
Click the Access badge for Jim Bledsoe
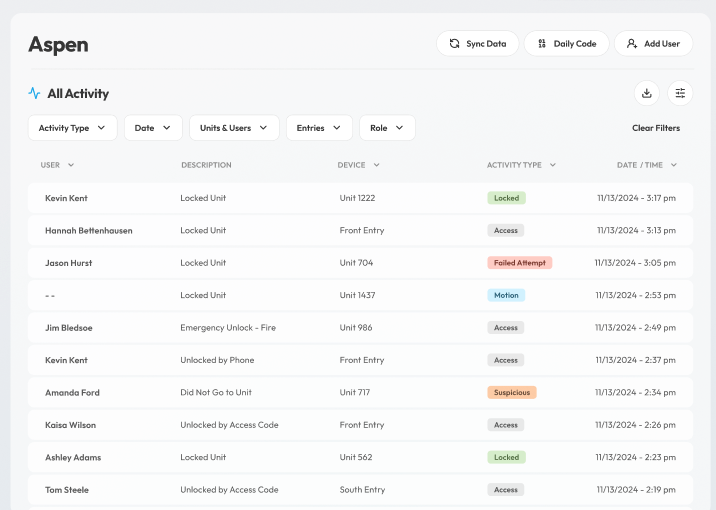point(505,327)
